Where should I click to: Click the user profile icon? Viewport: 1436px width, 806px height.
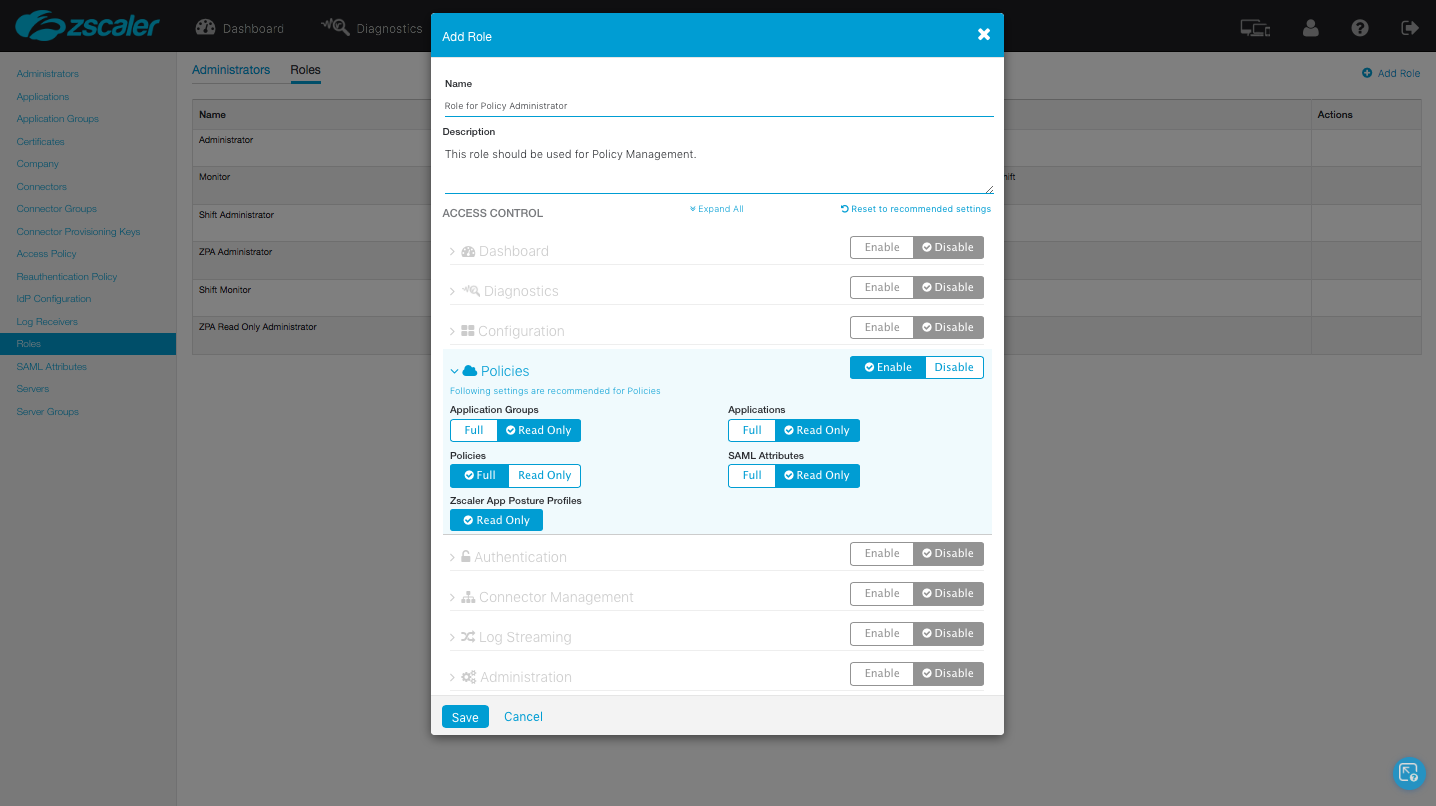[1310, 28]
